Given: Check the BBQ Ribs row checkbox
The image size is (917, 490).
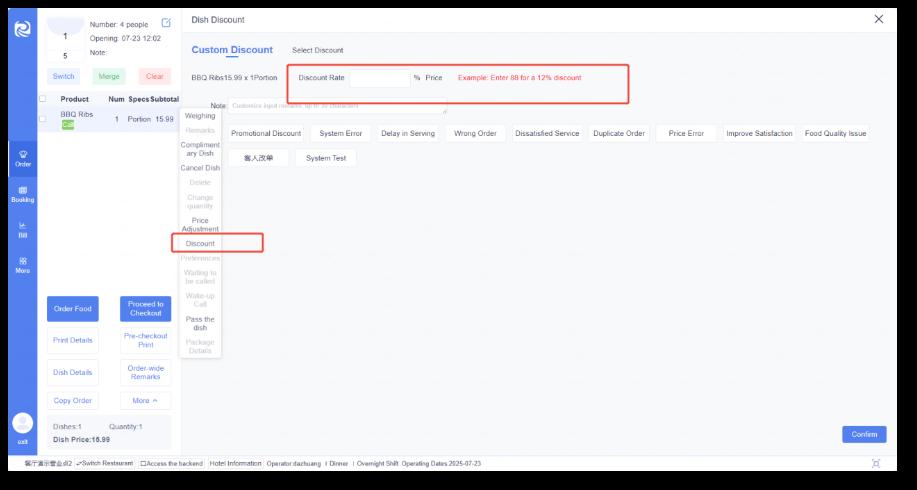Looking at the screenshot, I should coord(42,119).
